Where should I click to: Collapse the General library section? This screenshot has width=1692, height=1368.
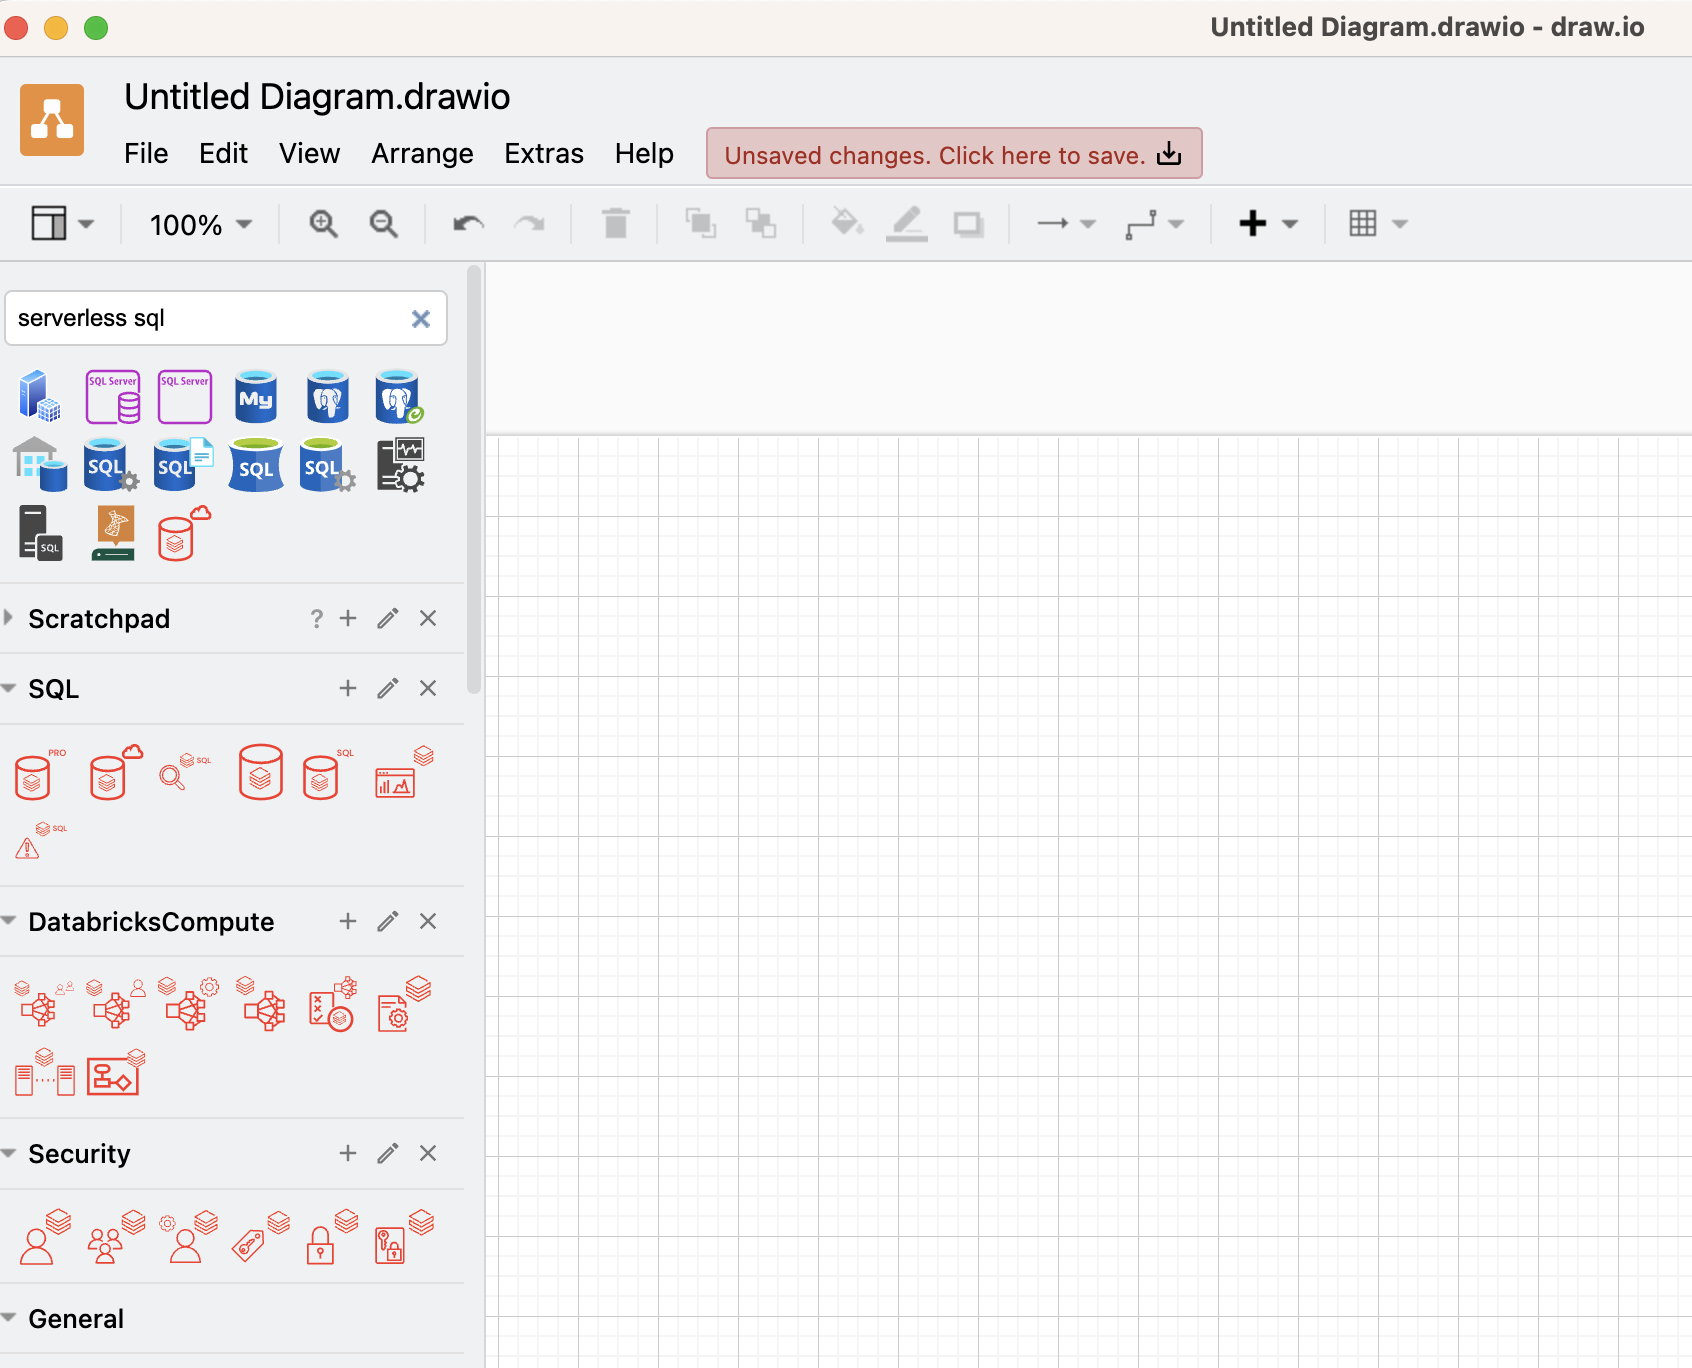pyautogui.click(x=9, y=1318)
